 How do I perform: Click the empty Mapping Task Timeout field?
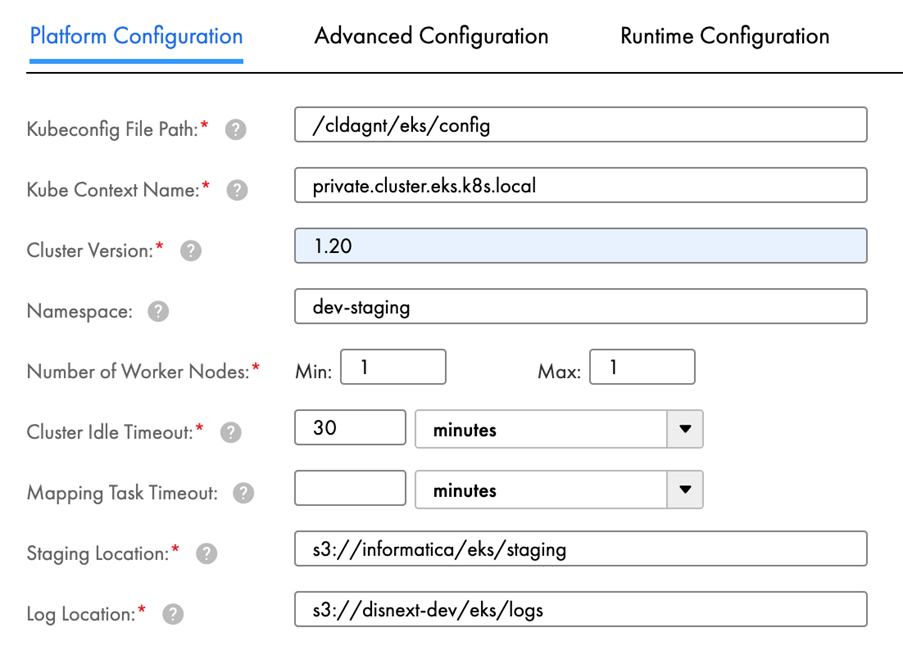click(350, 489)
